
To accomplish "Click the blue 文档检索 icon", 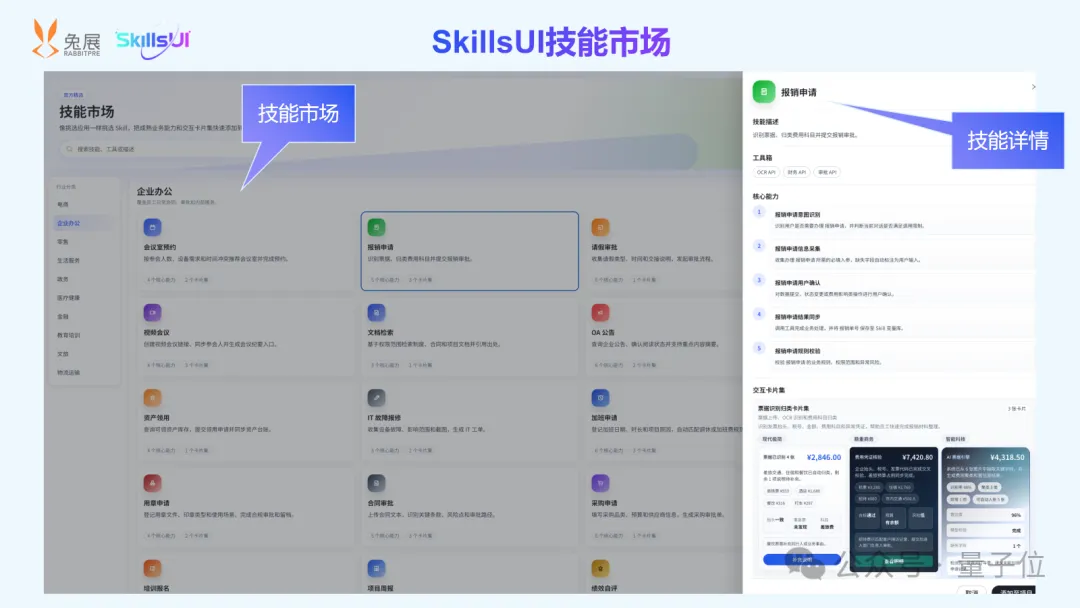I will 376,313.
